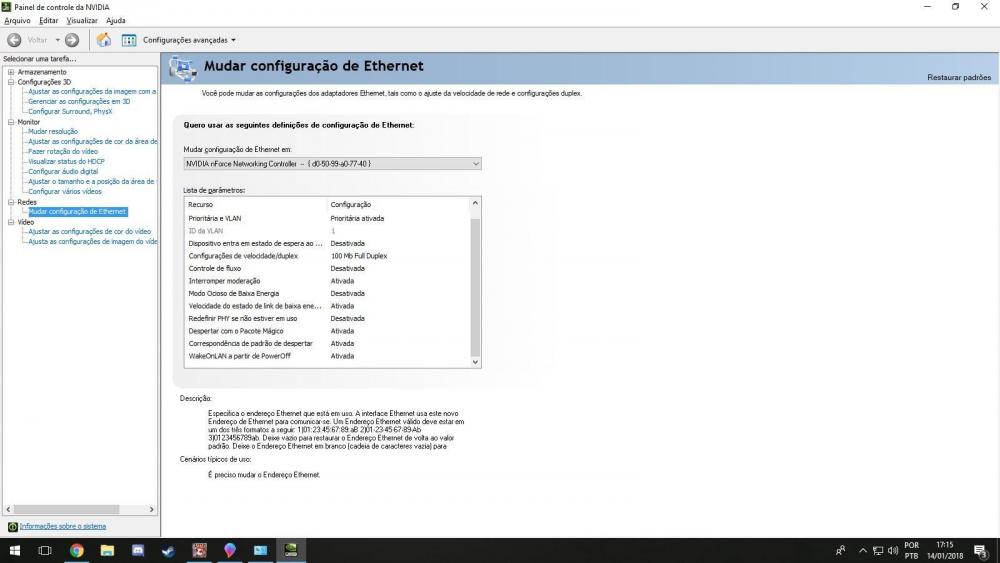Launch Google Chrome from the taskbar

point(77,551)
